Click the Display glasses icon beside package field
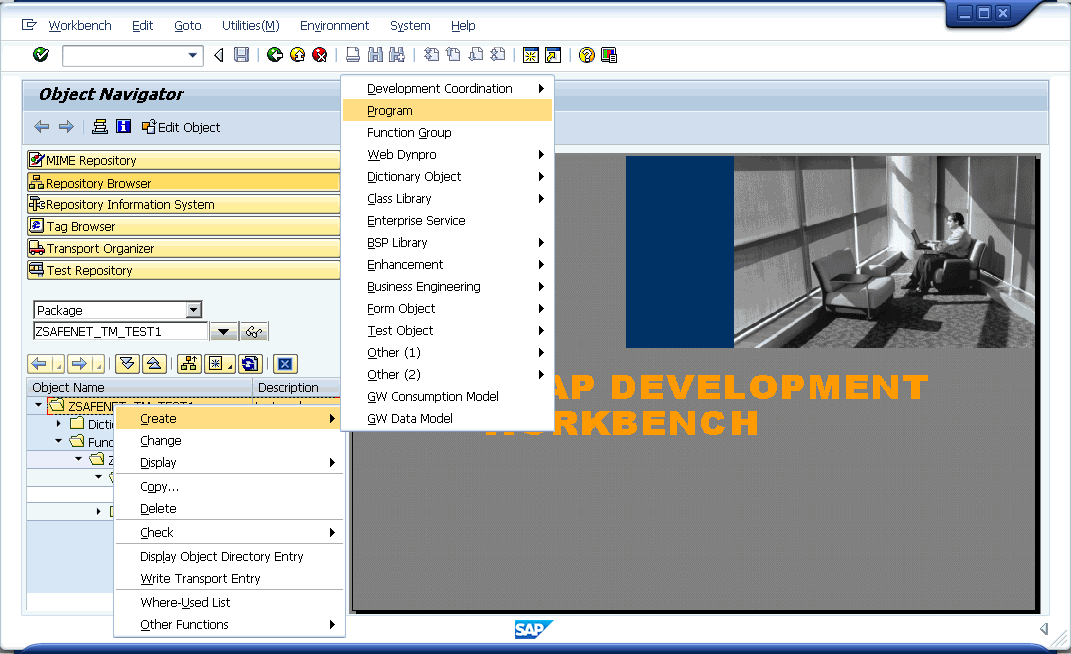1071x654 pixels. tap(254, 332)
